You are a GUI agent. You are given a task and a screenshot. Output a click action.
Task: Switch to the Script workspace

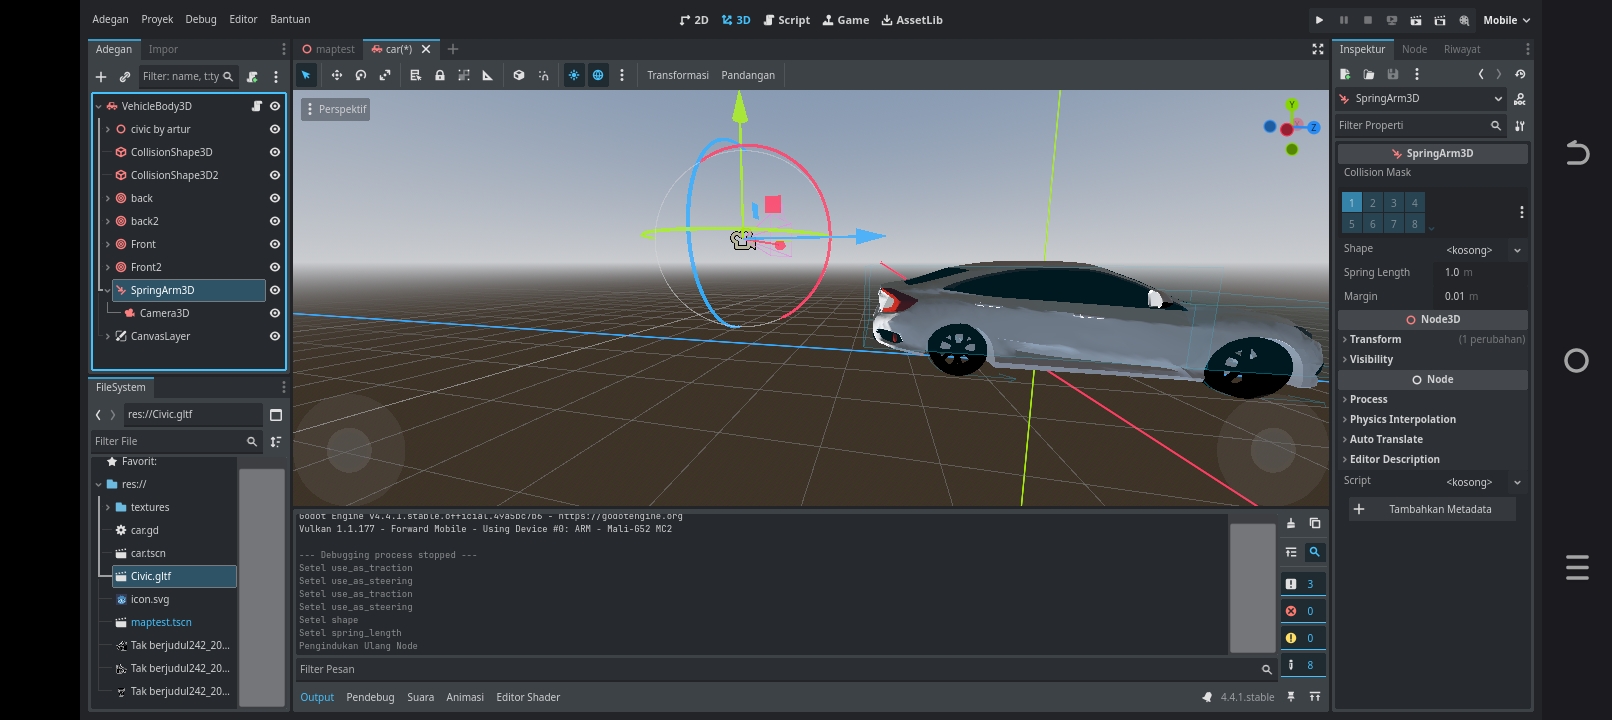[787, 20]
